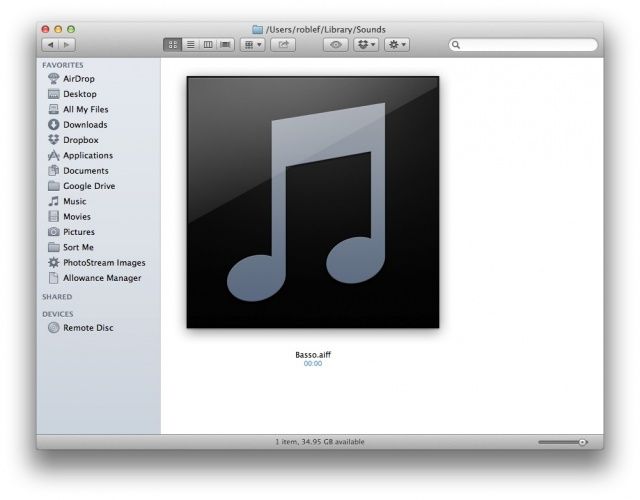Go back with the left arrow

tap(49, 45)
